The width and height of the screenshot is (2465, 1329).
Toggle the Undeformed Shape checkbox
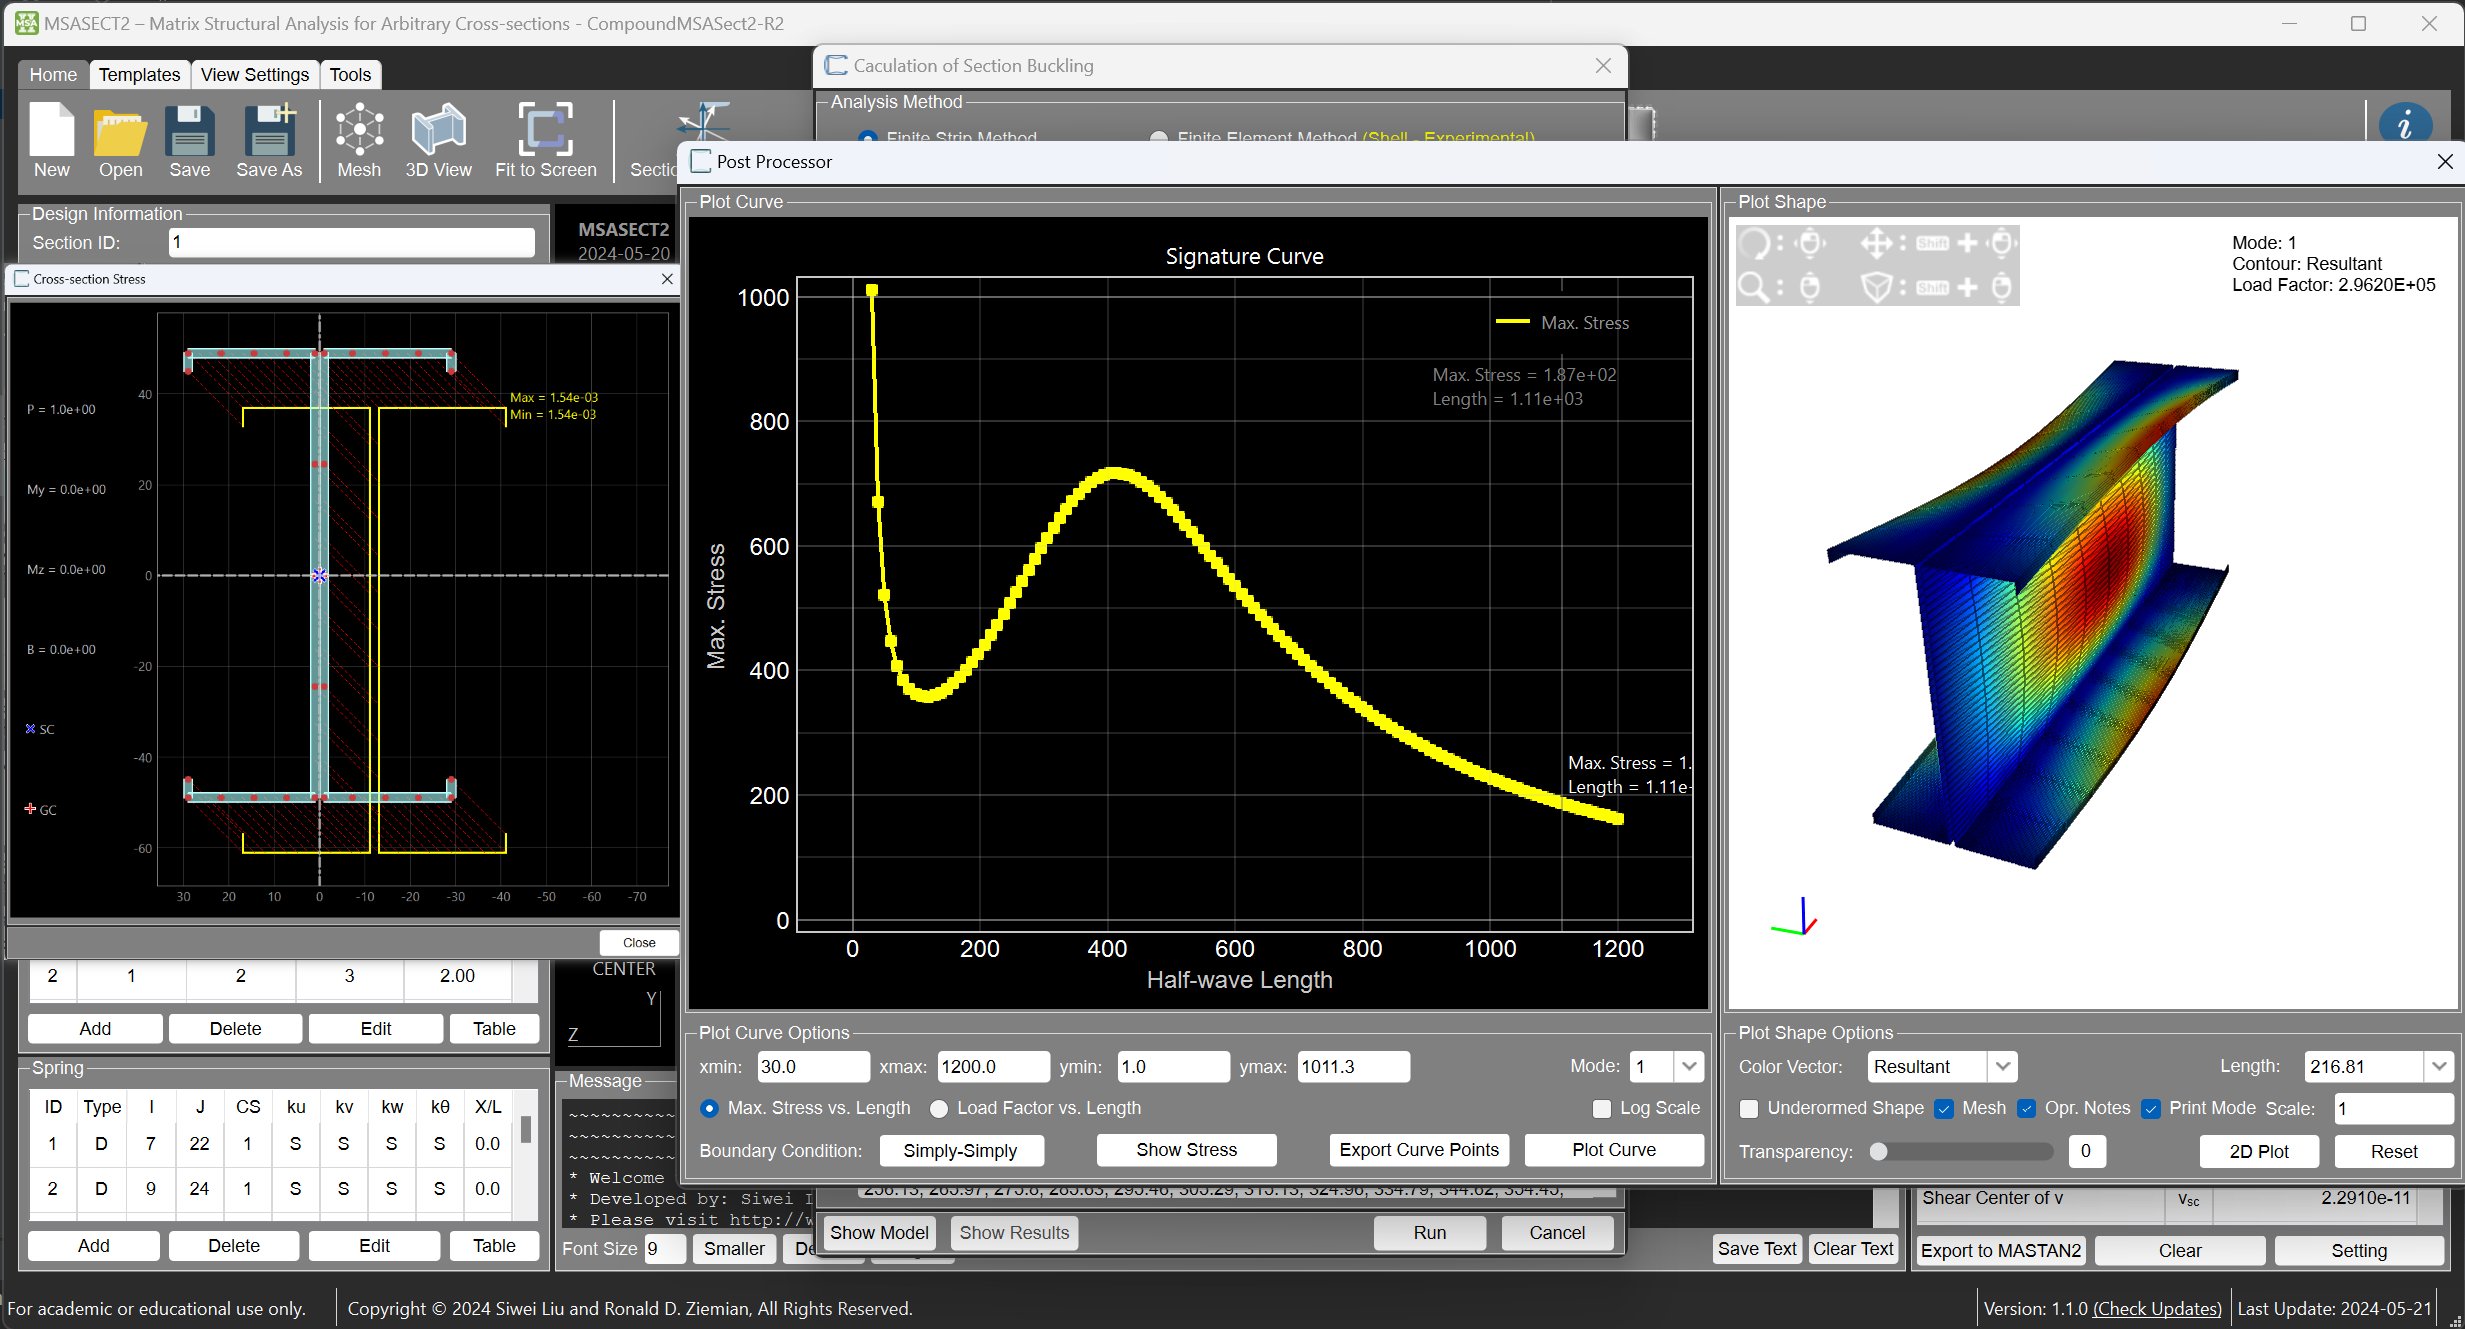1749,1108
